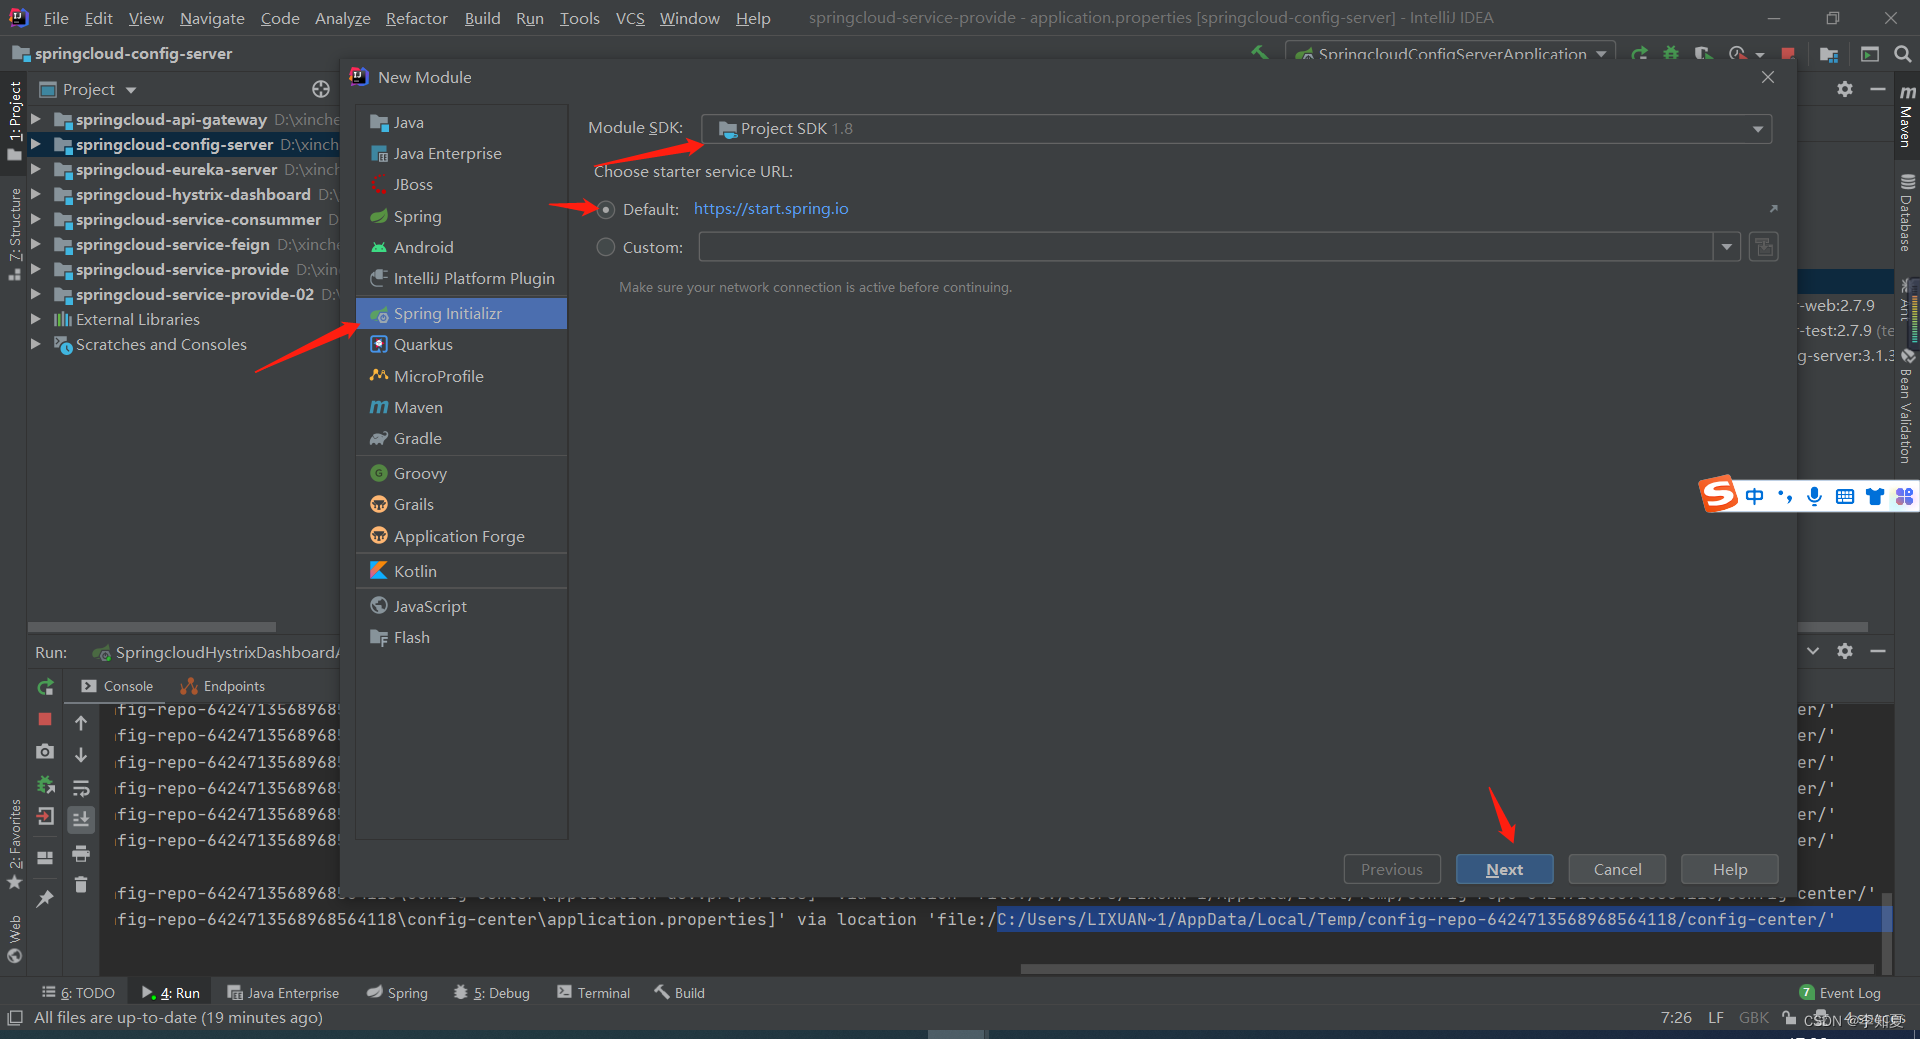This screenshot has height=1039, width=1920.
Task: Click the Debug bug icon in top toolbar
Action: [x=1671, y=54]
